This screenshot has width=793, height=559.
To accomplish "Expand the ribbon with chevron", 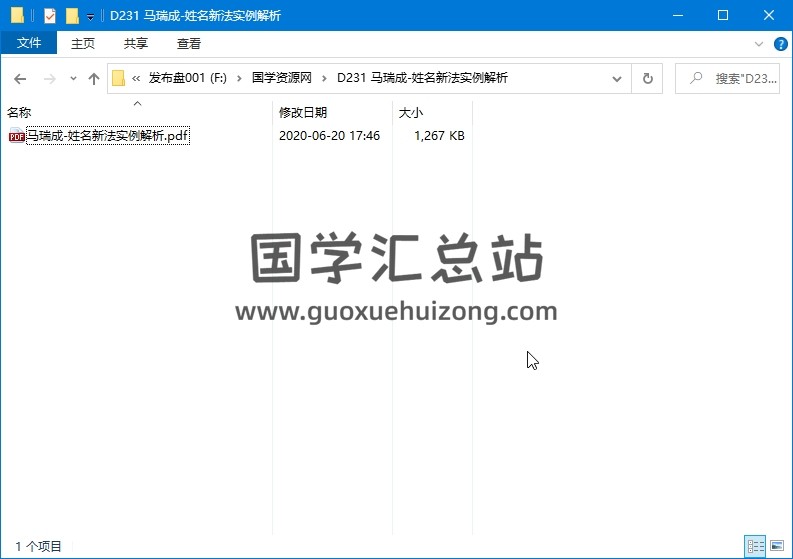I will click(x=759, y=44).
